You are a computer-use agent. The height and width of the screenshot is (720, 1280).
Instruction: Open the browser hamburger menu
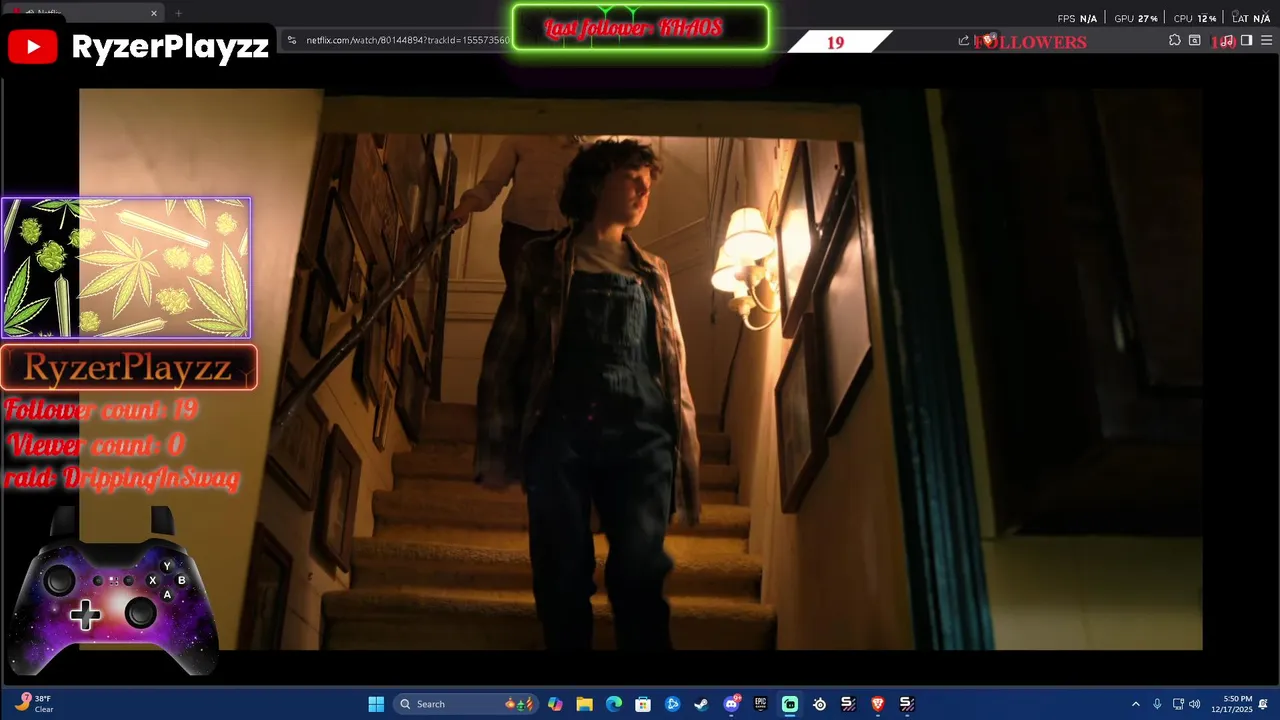[x=1267, y=41]
